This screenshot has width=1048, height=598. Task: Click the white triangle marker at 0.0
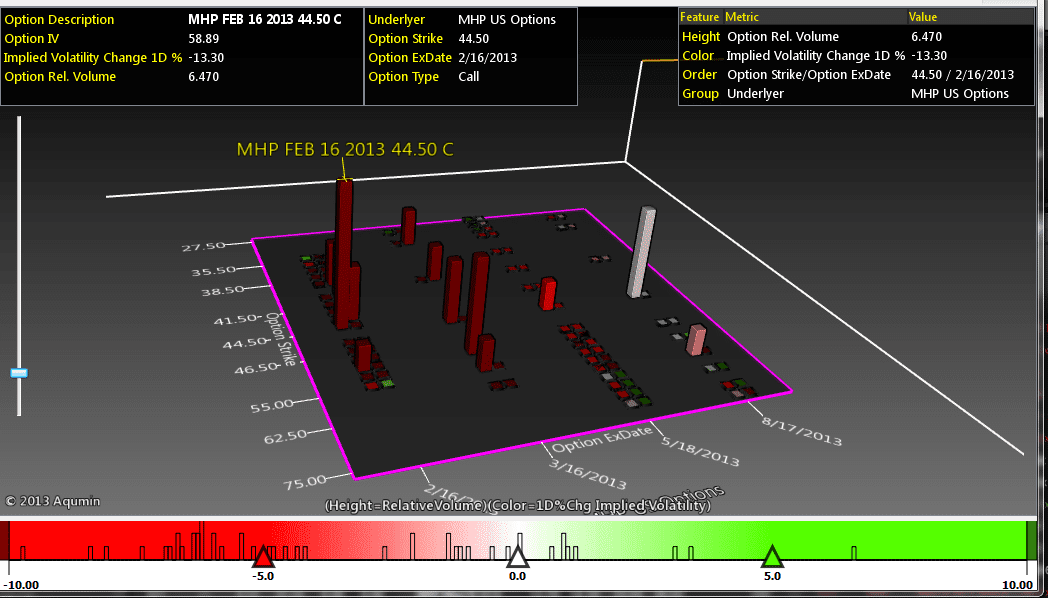click(x=517, y=557)
